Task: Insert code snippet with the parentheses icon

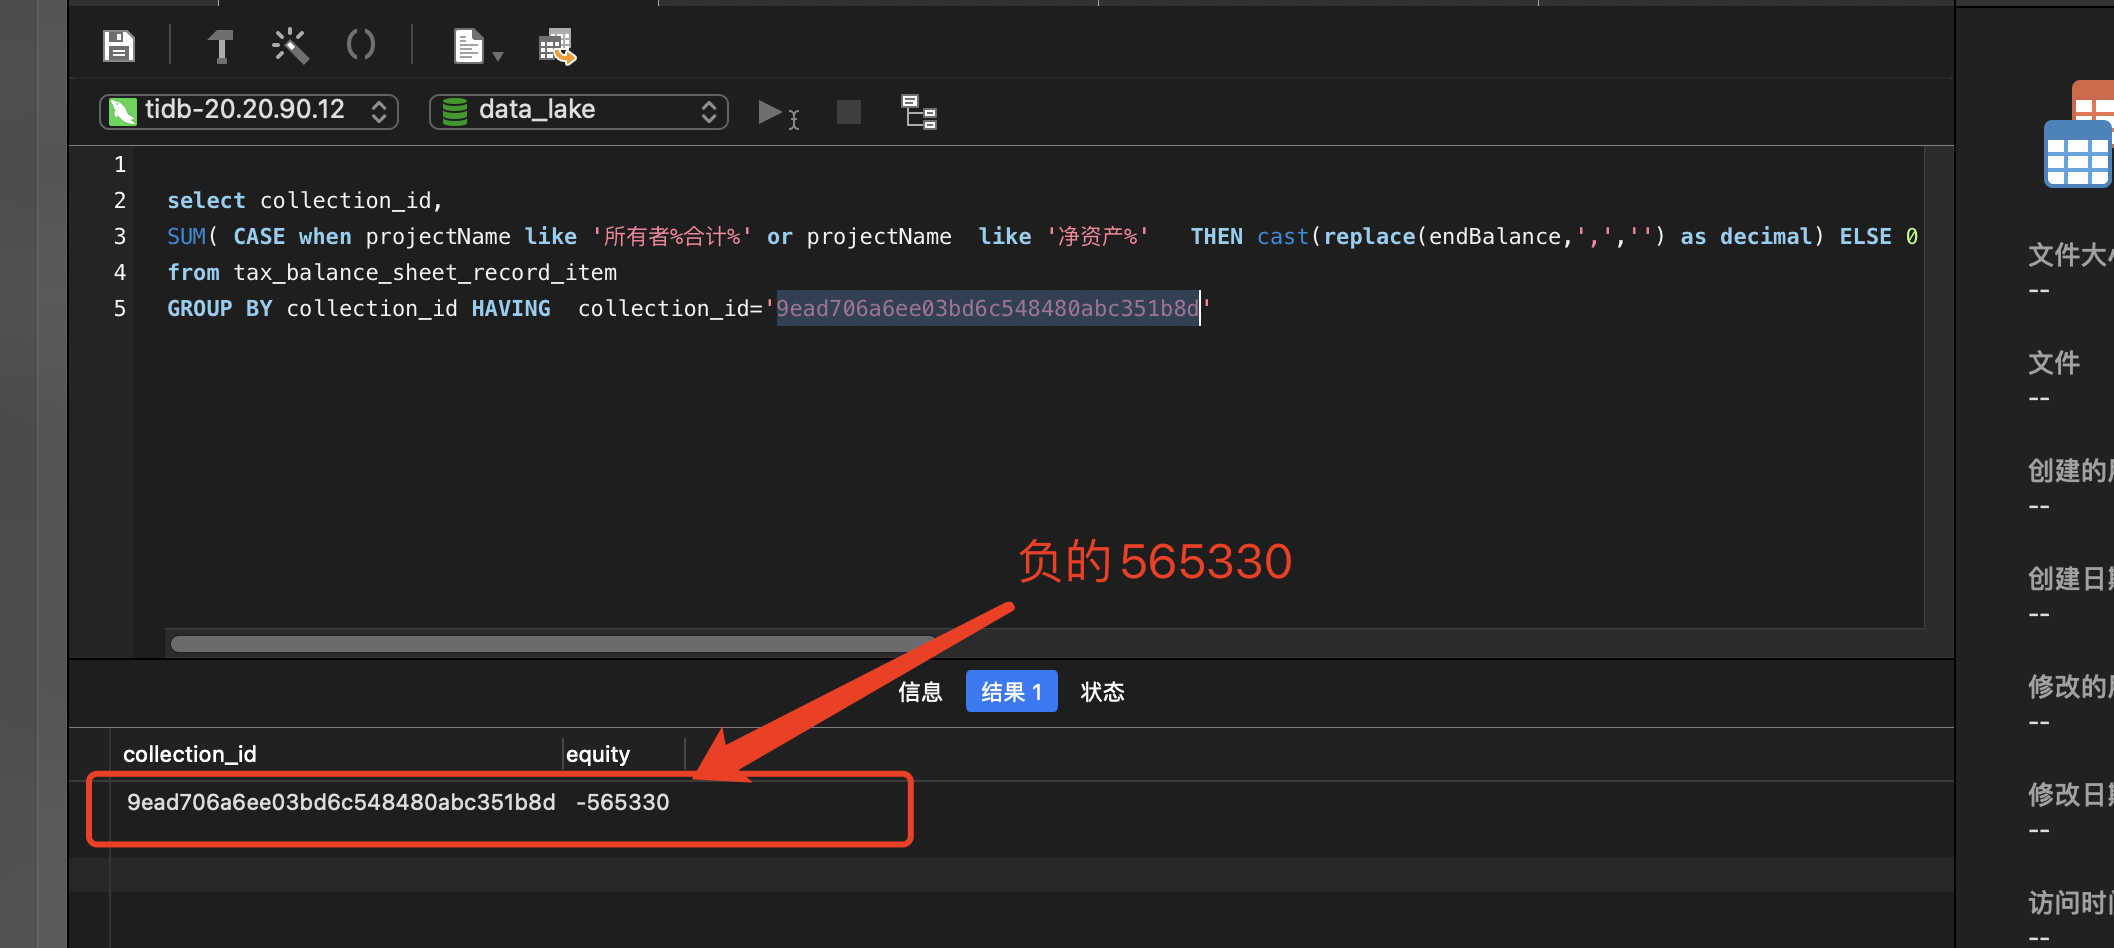Action: pyautogui.click(x=360, y=45)
